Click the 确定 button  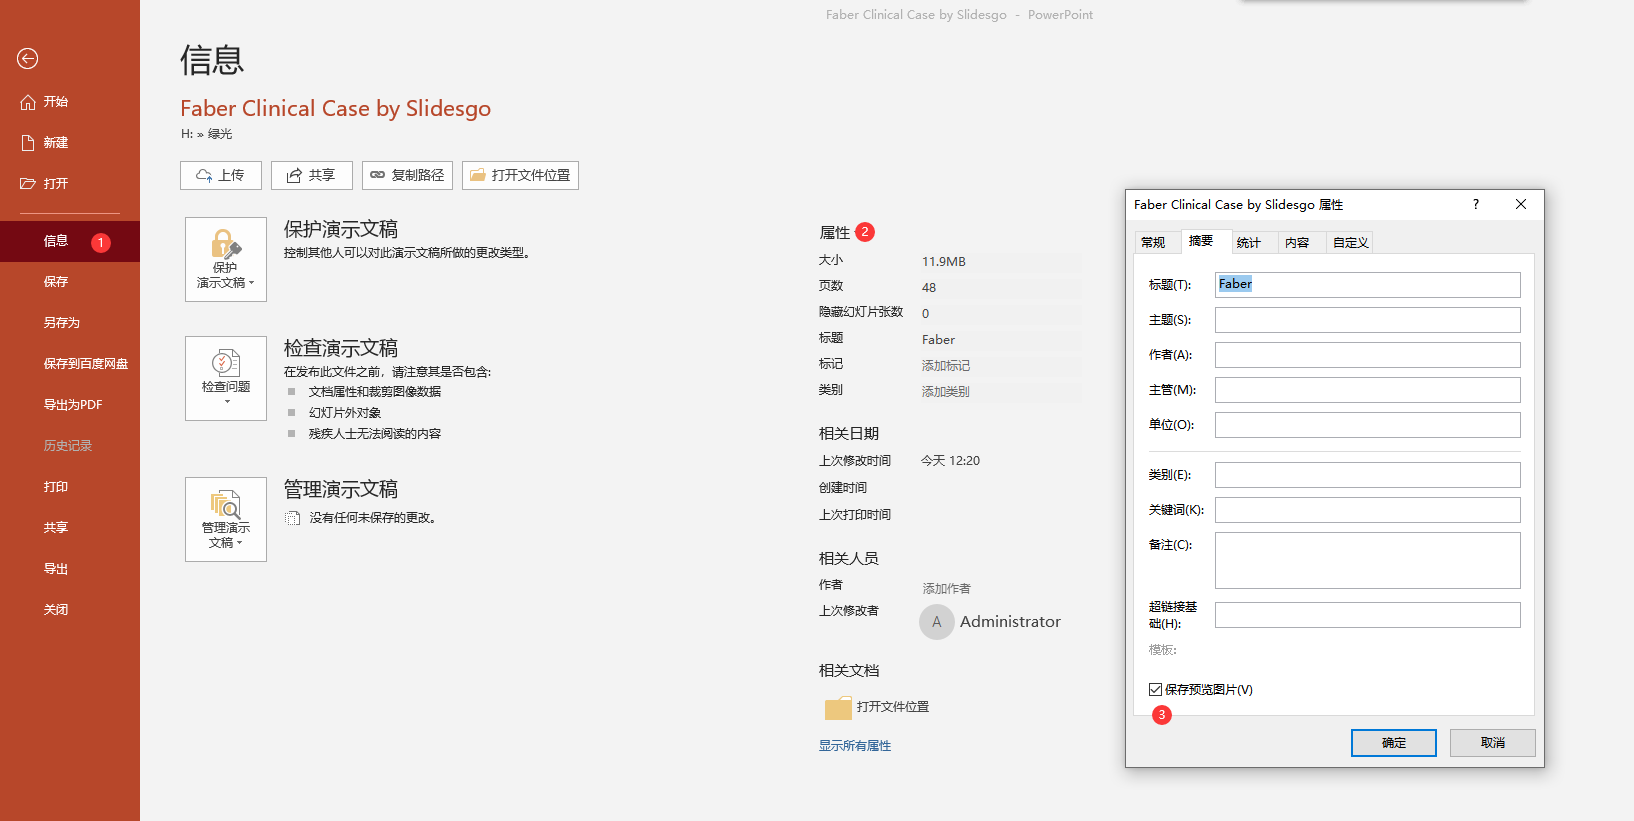[x=1394, y=743]
